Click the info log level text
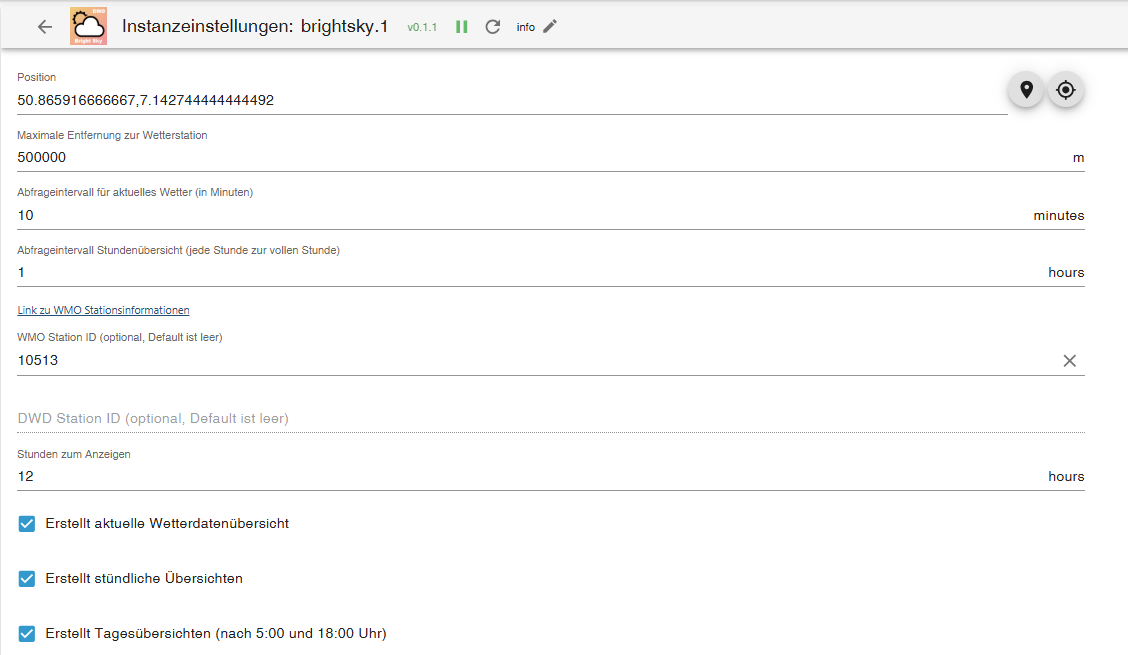Viewport: 1128px width, 655px height. [526, 27]
